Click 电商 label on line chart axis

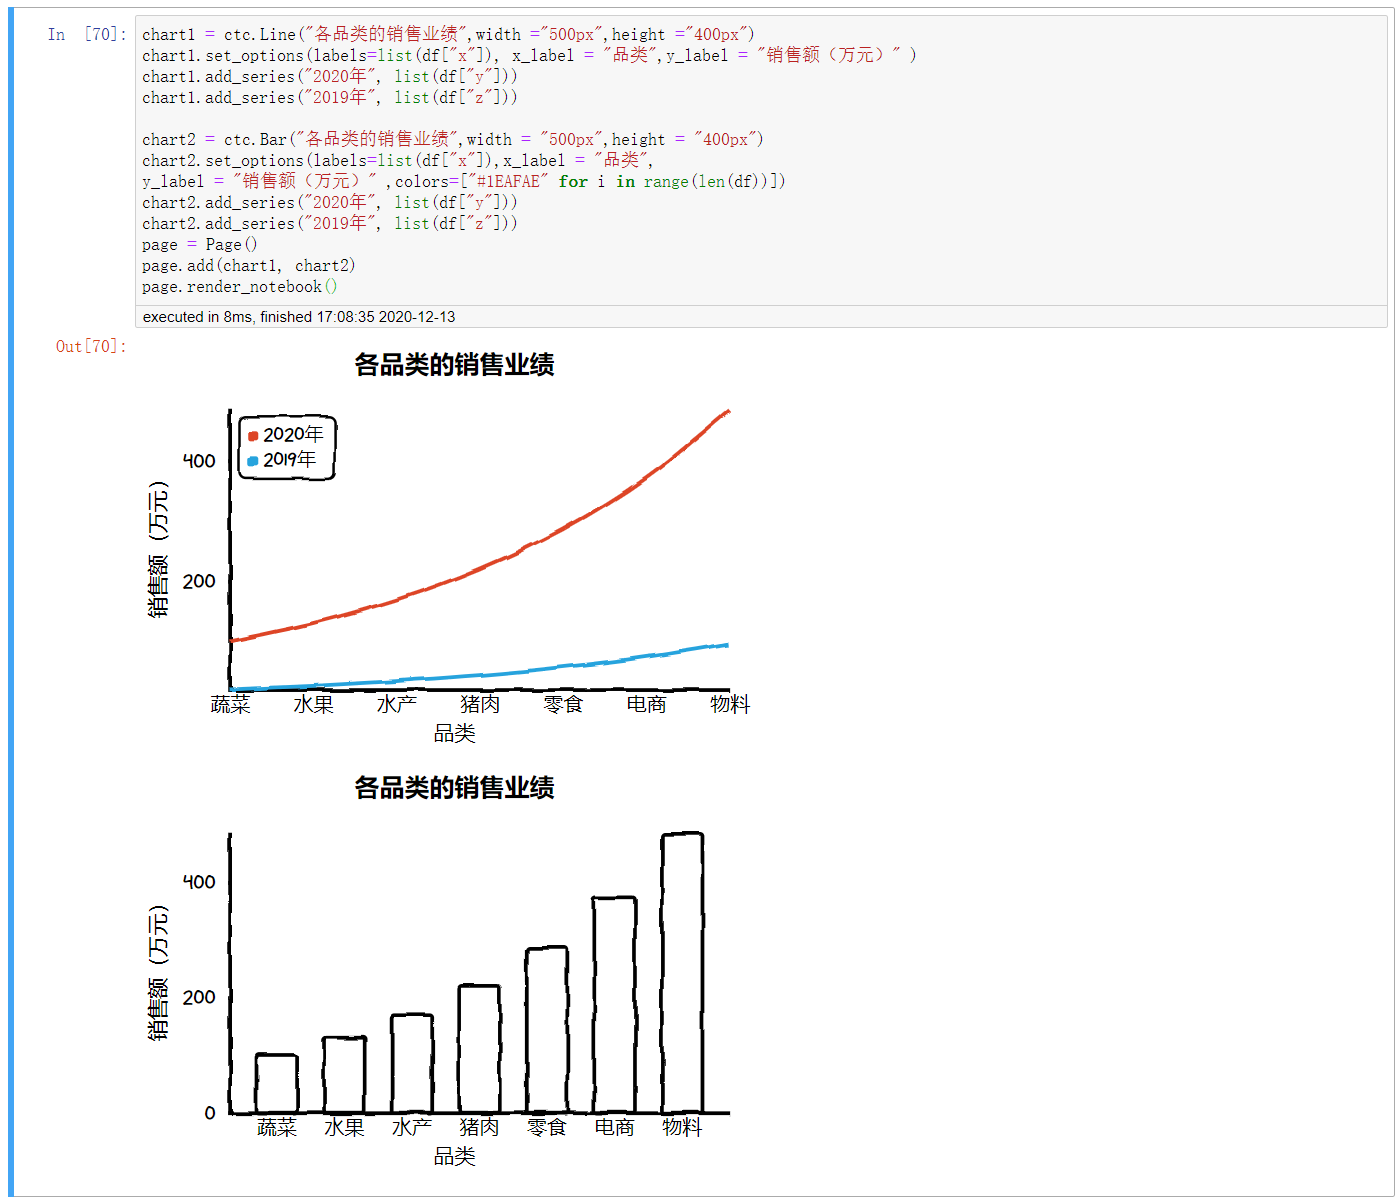click(646, 704)
